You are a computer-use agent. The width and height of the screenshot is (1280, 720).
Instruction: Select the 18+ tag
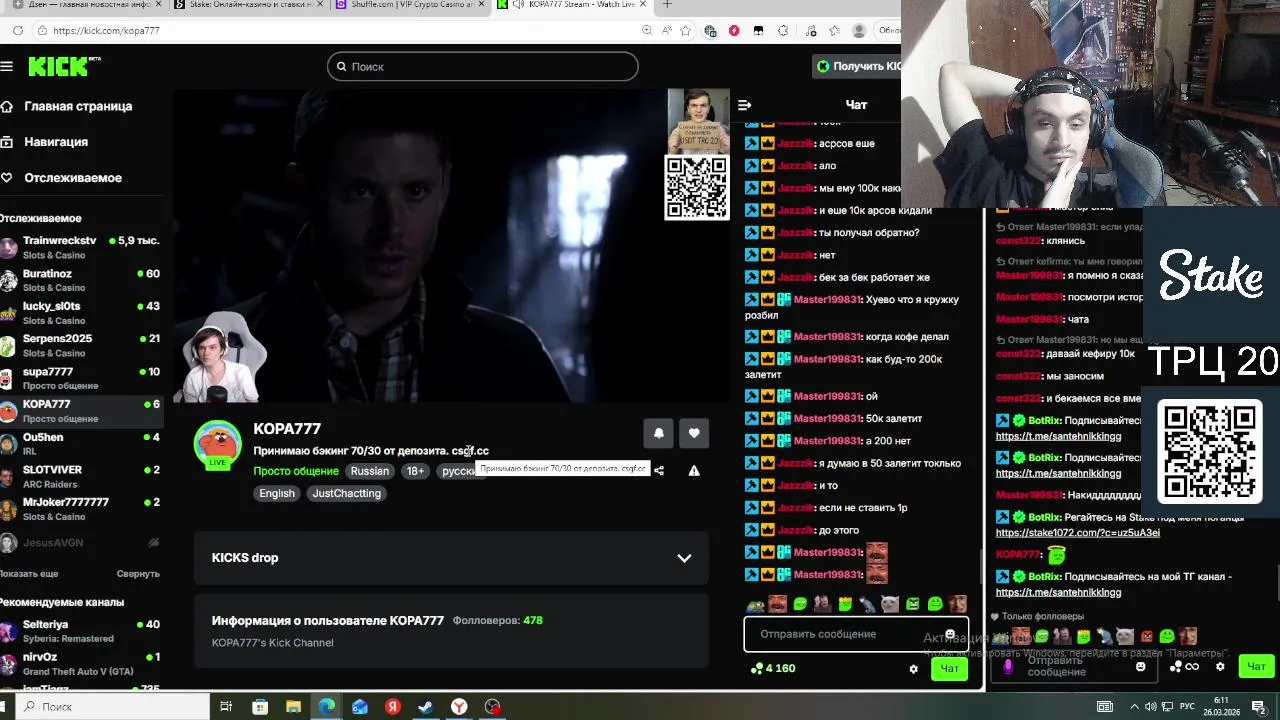[x=415, y=471]
